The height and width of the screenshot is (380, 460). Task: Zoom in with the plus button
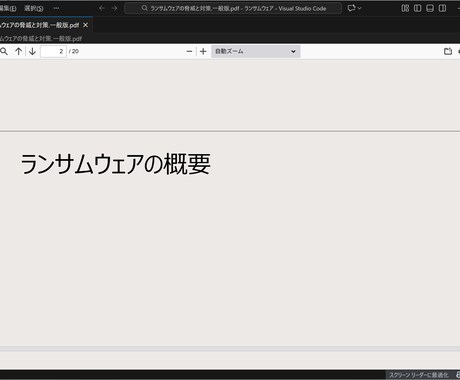[x=203, y=51]
